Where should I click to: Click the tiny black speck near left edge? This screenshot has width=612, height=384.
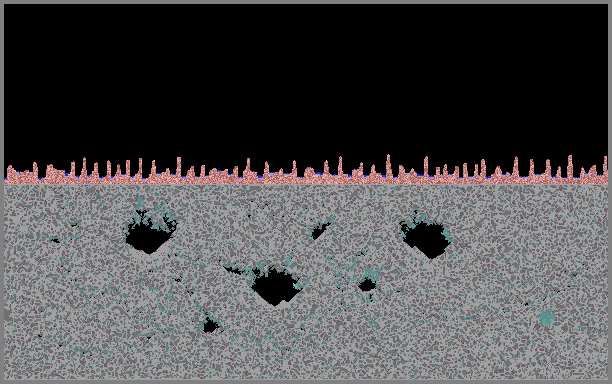click(x=55, y=241)
